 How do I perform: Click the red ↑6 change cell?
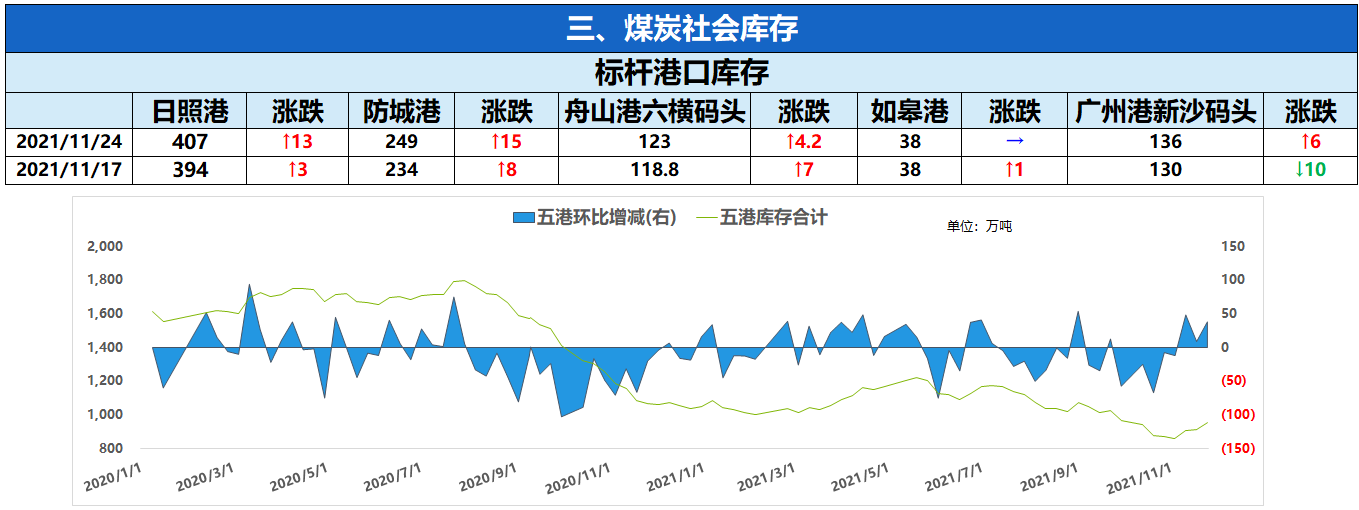point(1310,142)
